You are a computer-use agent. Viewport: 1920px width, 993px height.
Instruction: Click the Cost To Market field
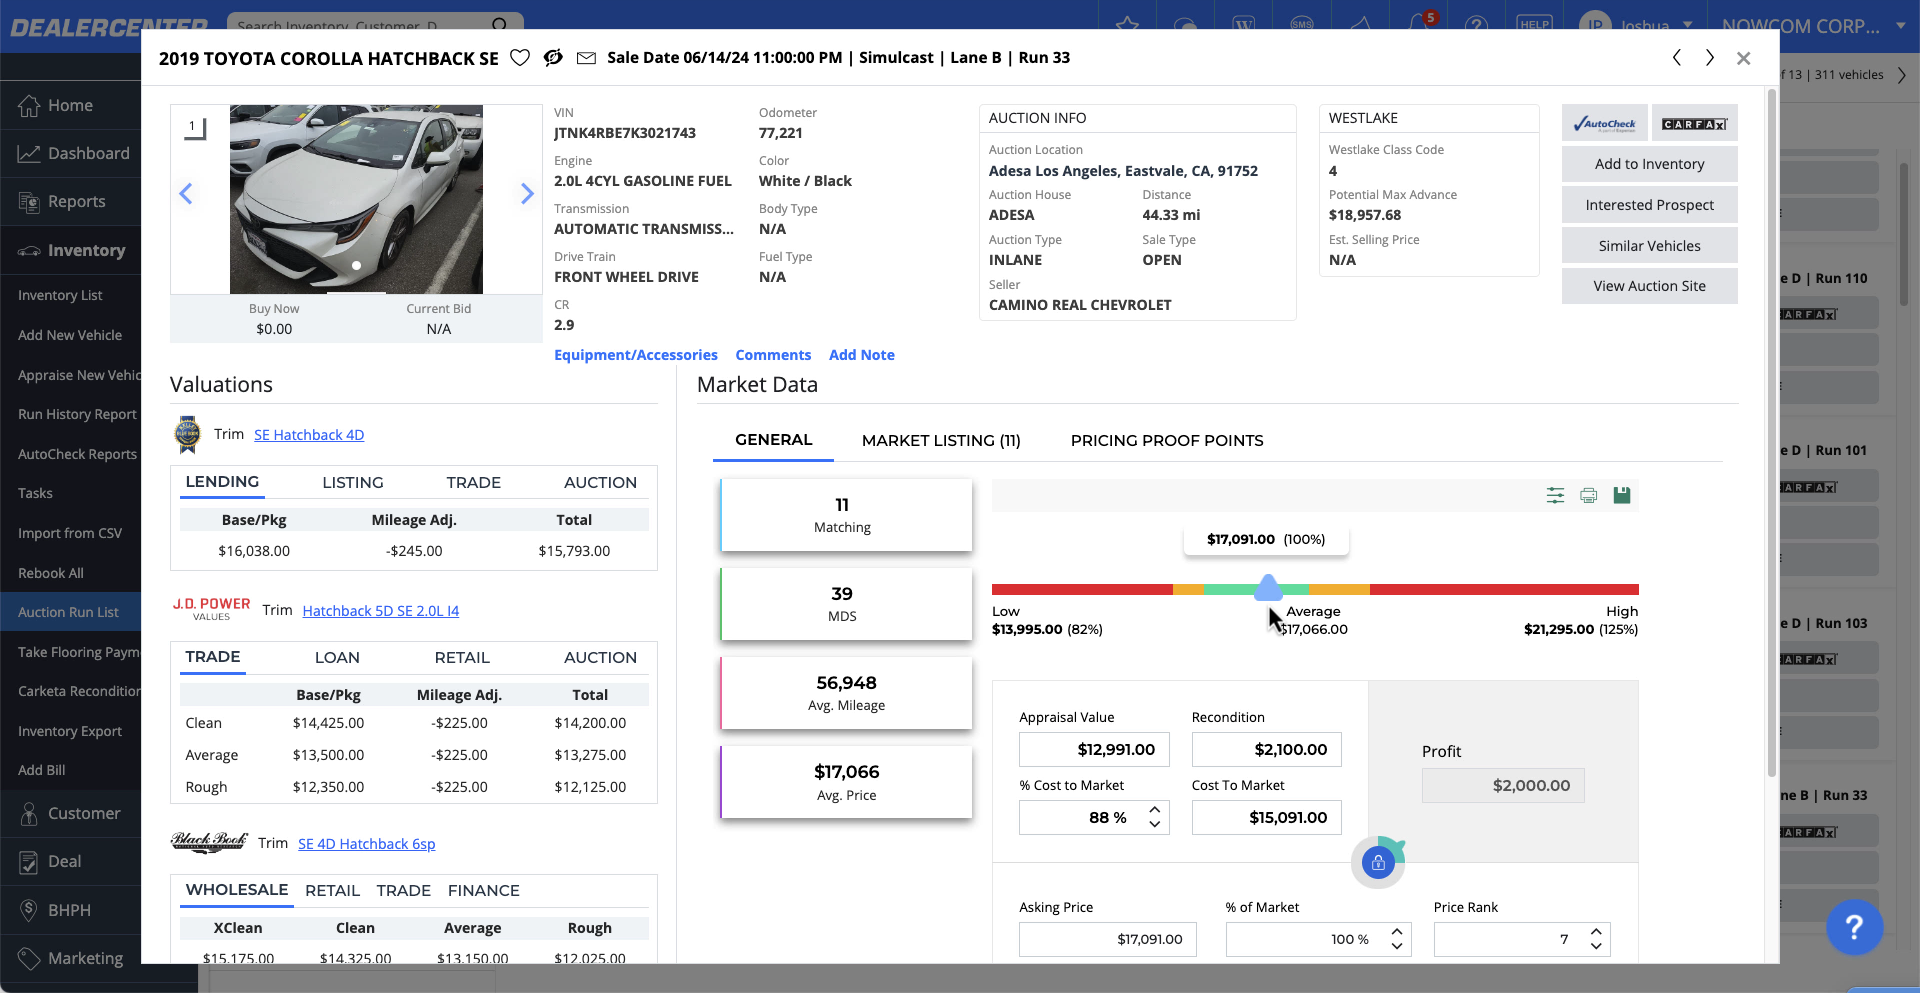[x=1266, y=817]
